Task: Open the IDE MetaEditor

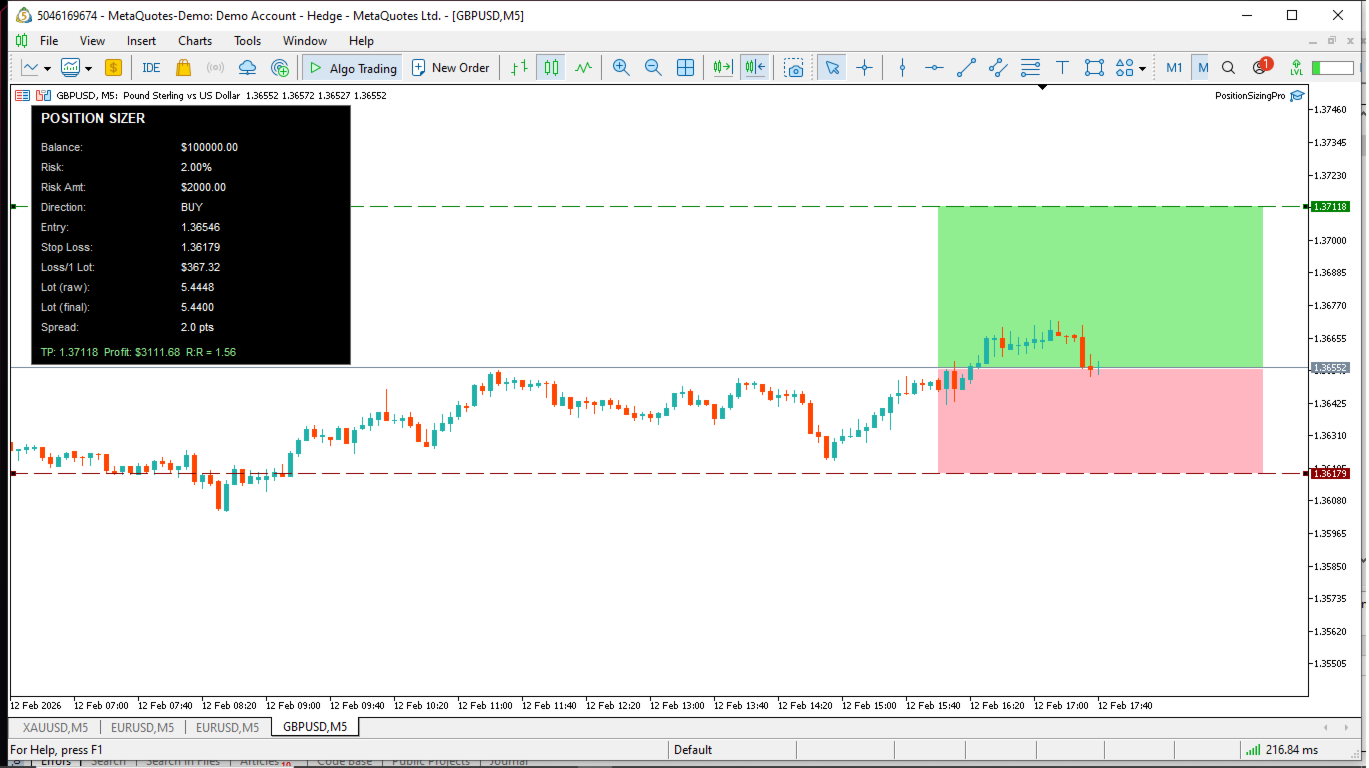Action: pyautogui.click(x=151, y=68)
